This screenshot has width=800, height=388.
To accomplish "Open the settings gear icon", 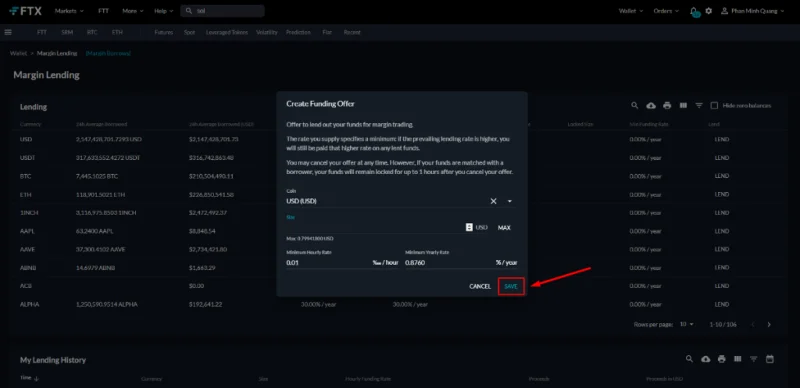I will pos(709,11).
